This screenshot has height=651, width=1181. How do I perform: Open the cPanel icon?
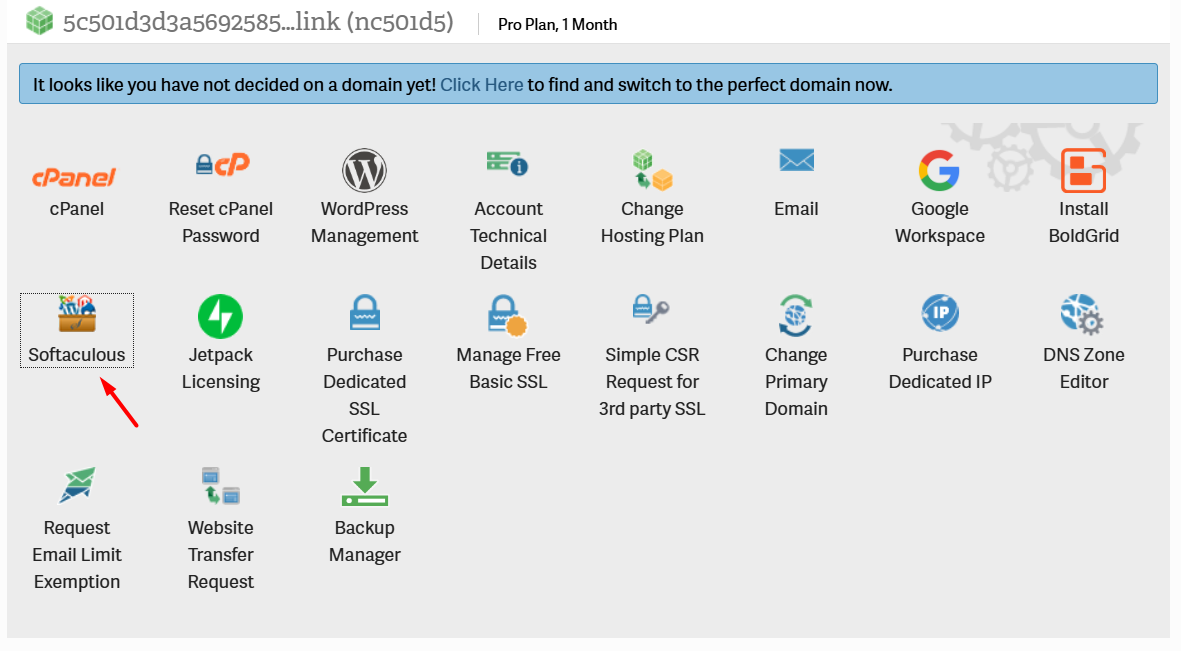coord(74,176)
